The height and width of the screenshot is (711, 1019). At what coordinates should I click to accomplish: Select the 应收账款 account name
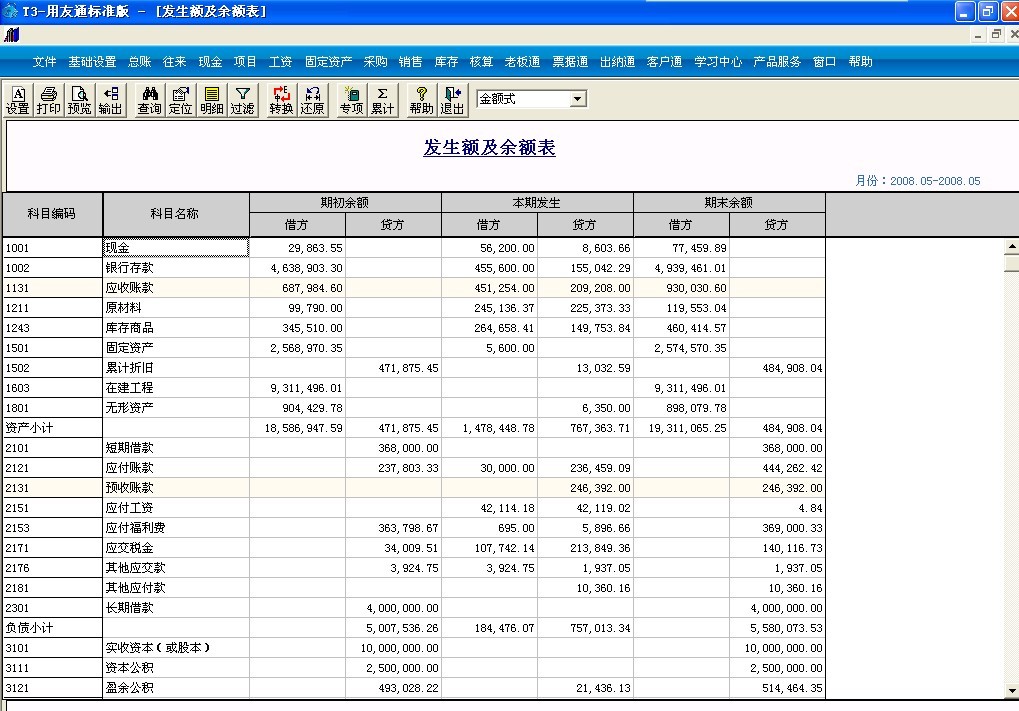click(x=175, y=288)
